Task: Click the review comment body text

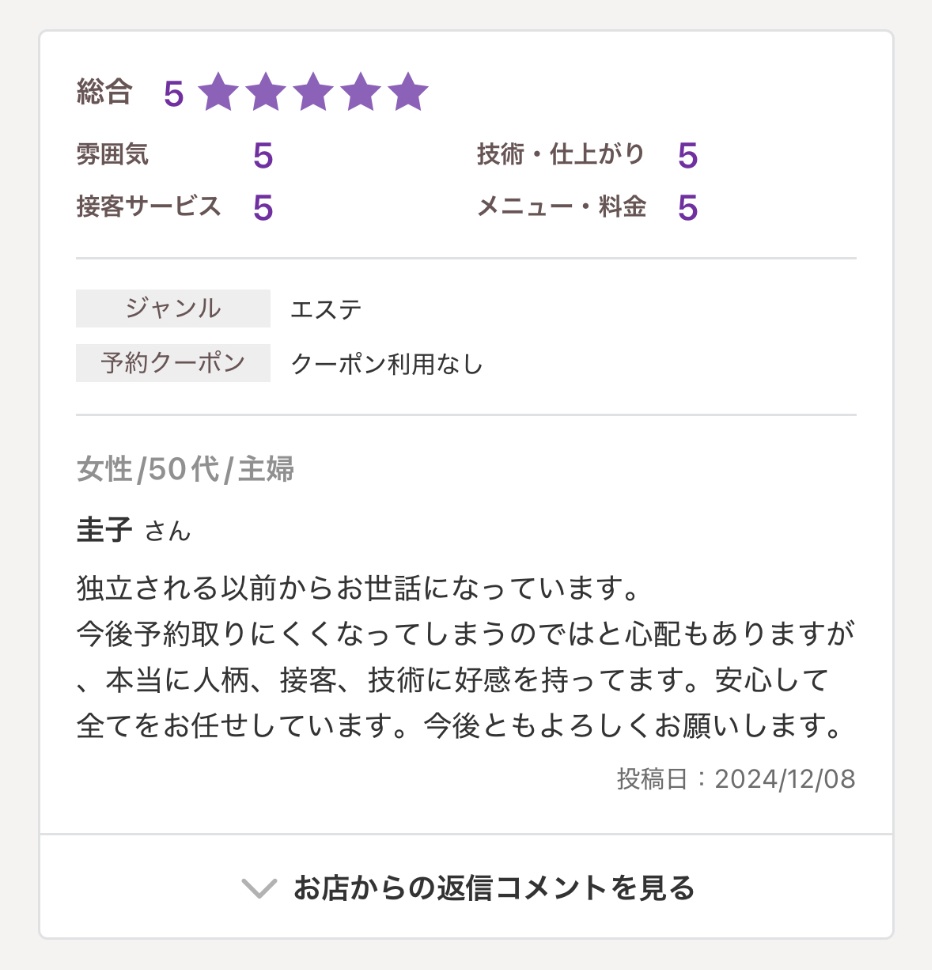Action: pos(465,656)
